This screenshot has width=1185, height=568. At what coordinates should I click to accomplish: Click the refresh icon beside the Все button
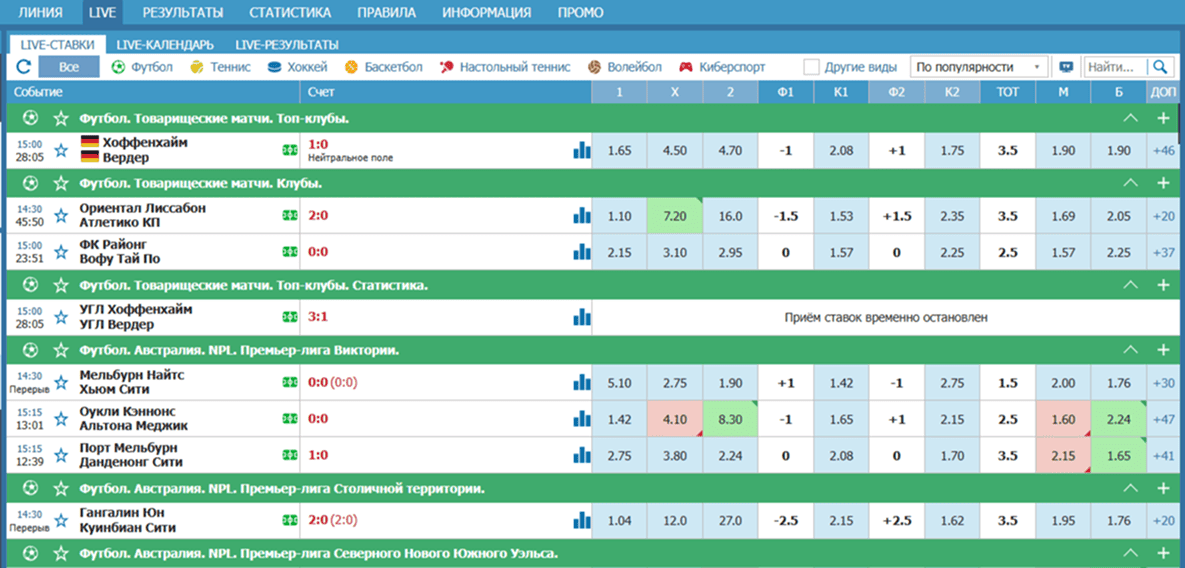23,67
